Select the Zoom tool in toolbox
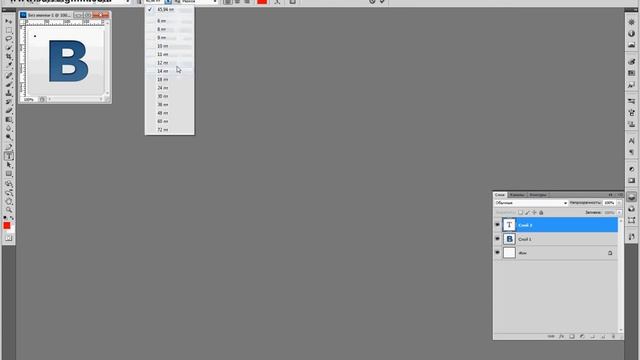 point(9,209)
